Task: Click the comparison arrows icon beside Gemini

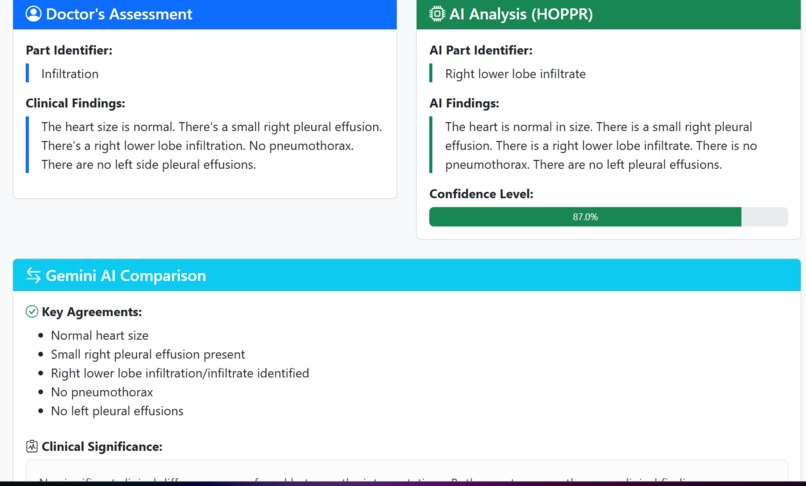Action: [33, 275]
